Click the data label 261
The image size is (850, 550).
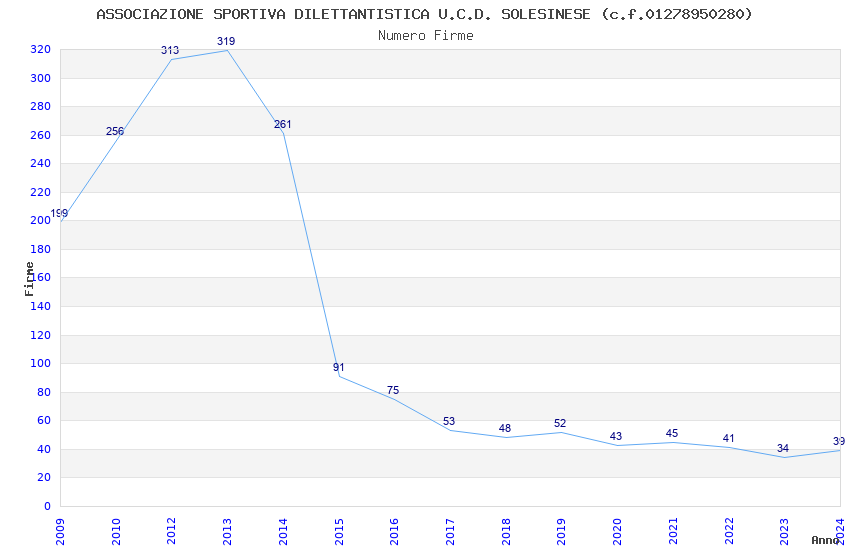click(x=282, y=124)
